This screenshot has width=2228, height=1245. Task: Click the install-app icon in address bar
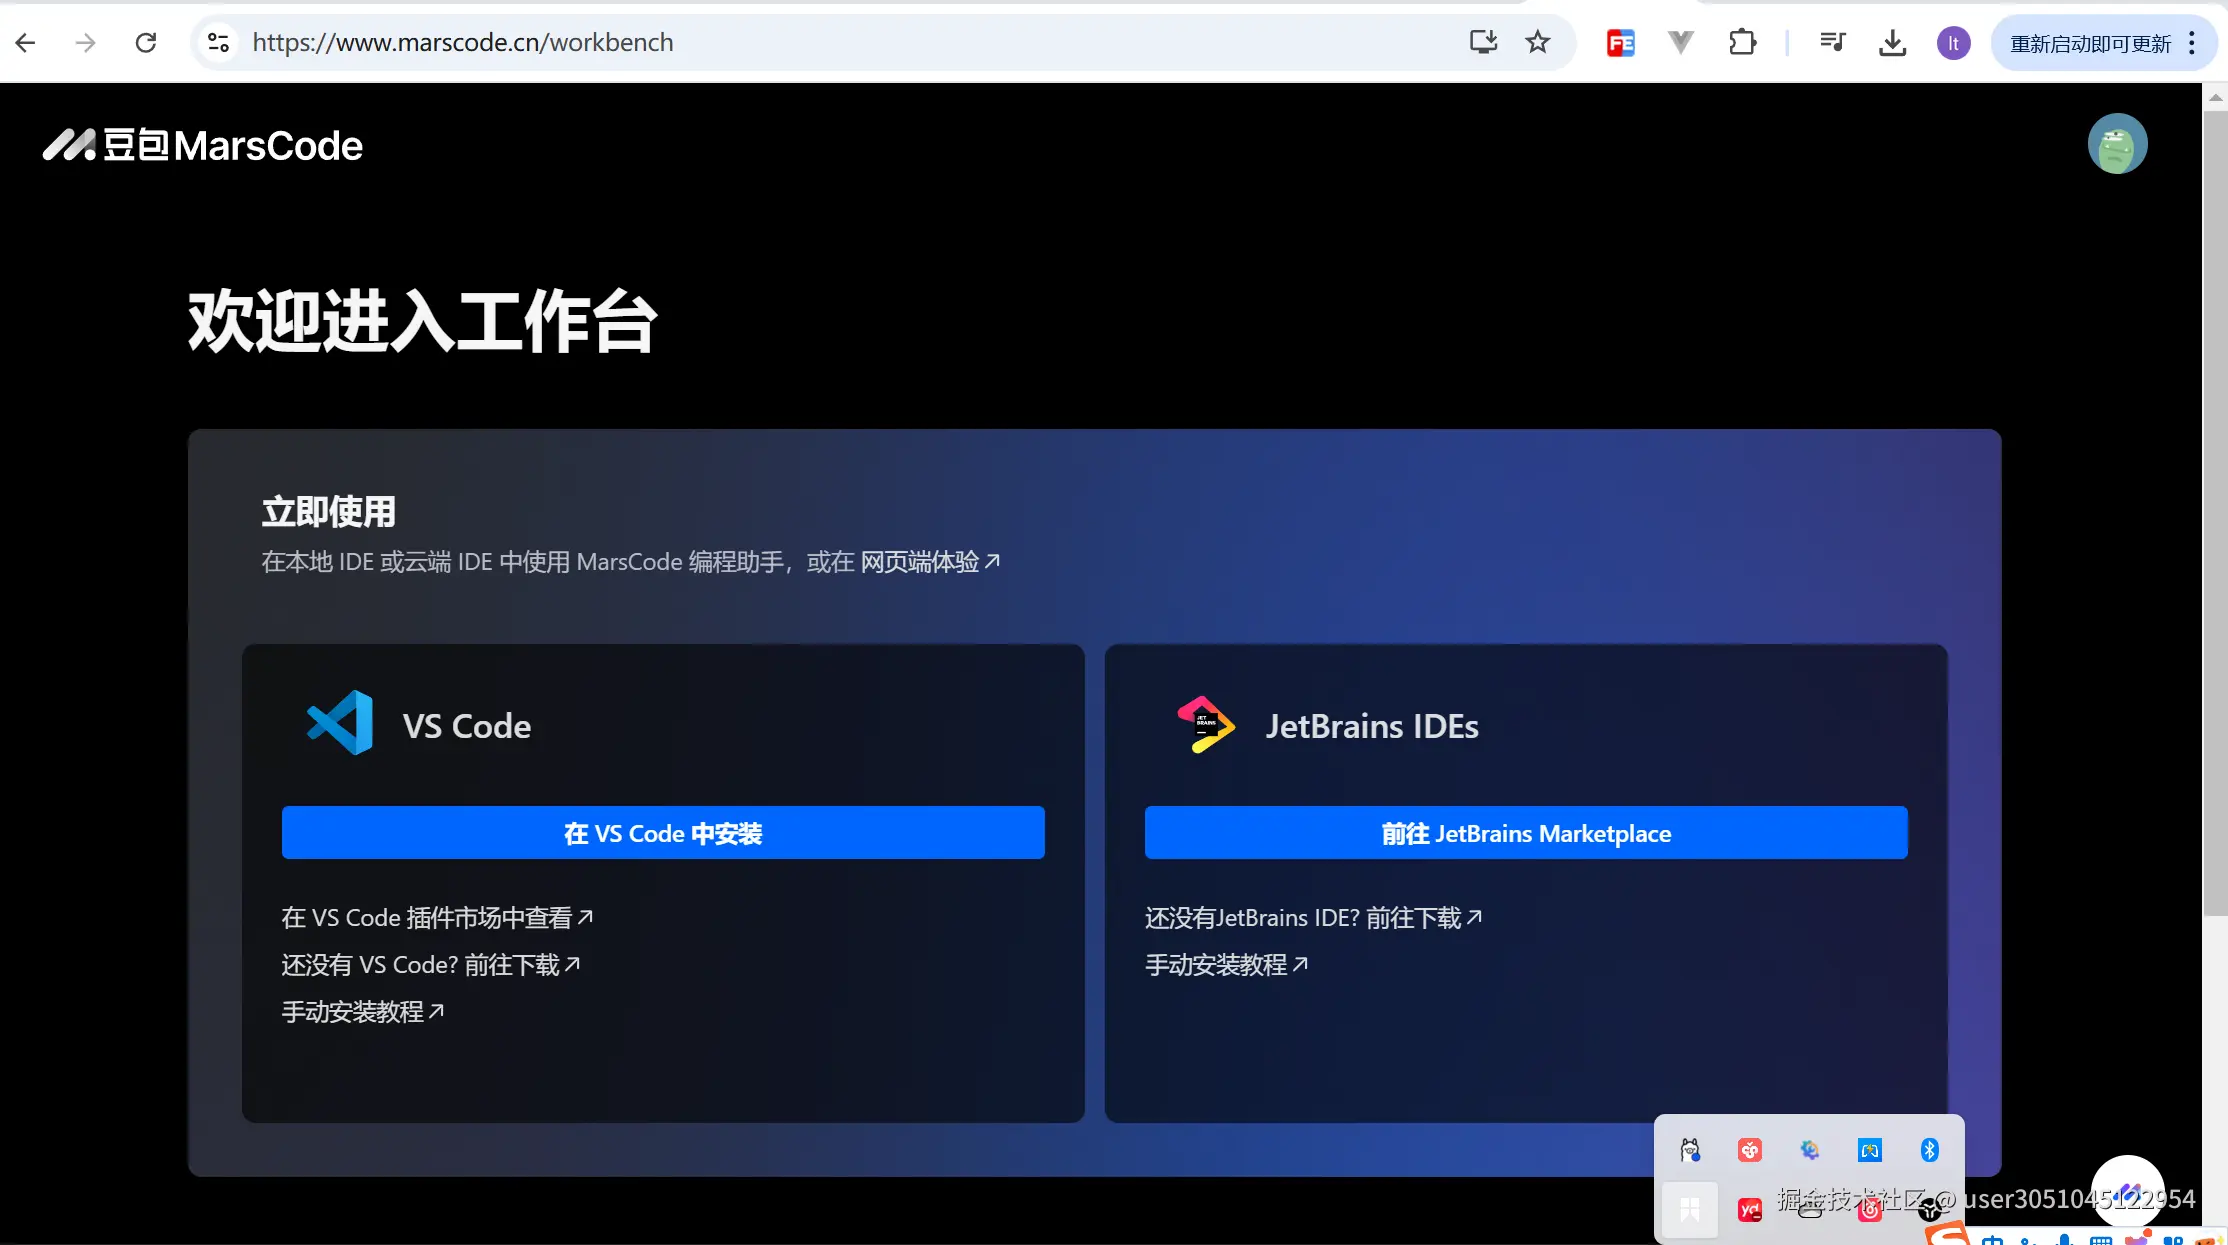(x=1483, y=42)
